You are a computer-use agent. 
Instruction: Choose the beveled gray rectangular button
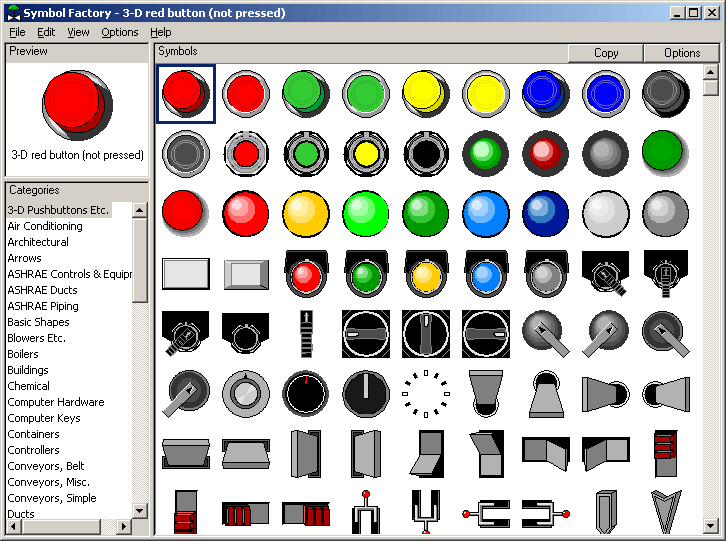(x=246, y=275)
